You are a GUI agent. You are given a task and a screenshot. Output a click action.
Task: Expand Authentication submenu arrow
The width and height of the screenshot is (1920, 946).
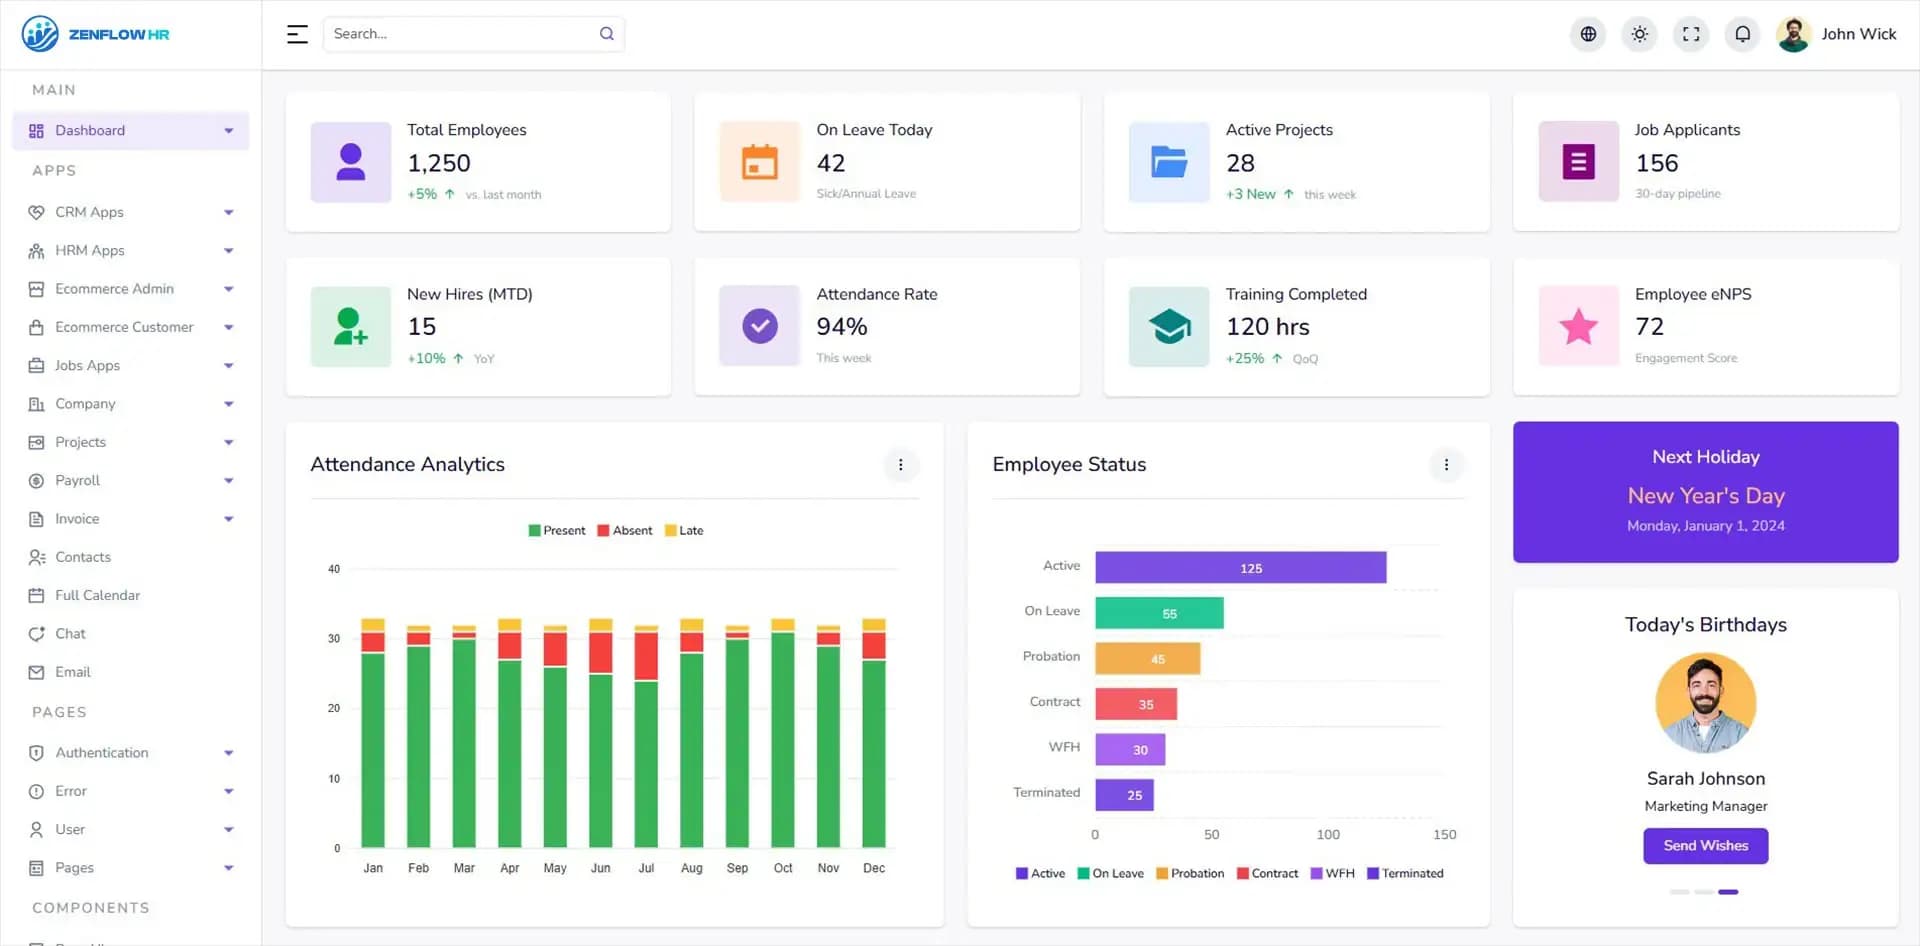pyautogui.click(x=229, y=753)
